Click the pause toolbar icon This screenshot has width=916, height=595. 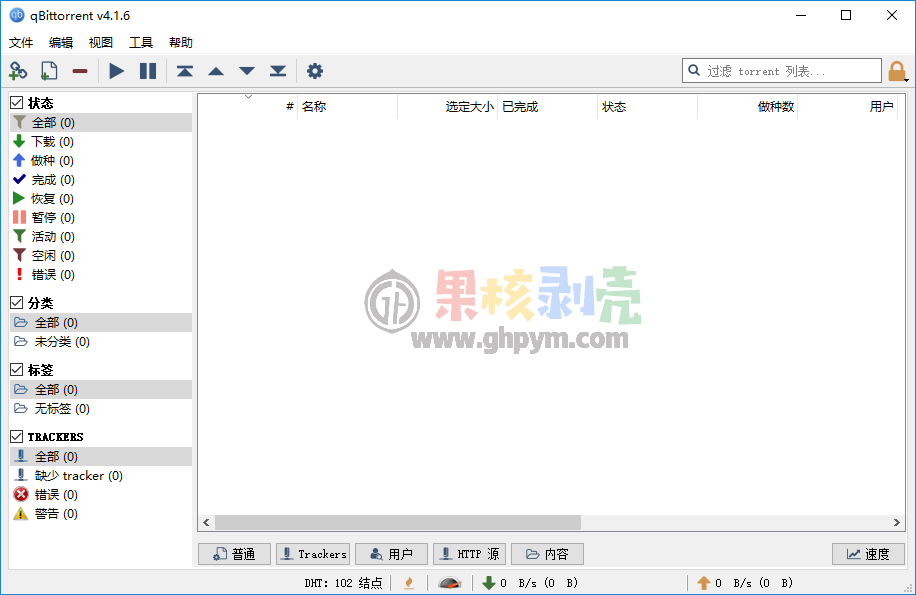[x=148, y=71]
